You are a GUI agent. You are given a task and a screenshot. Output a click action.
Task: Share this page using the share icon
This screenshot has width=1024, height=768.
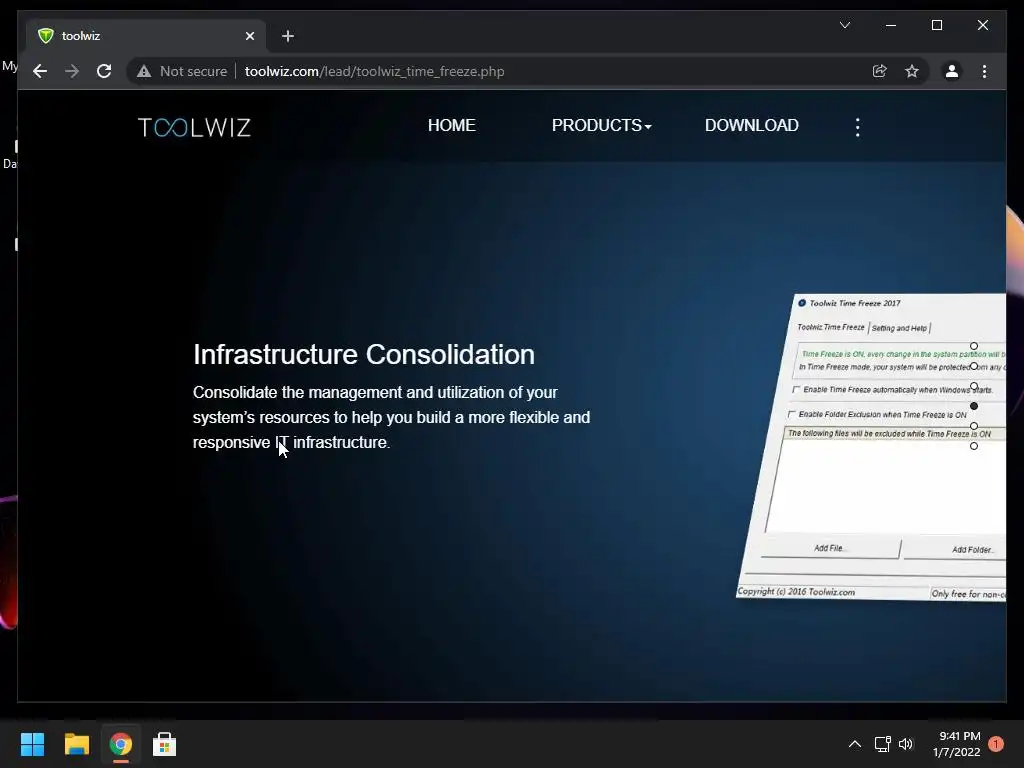tap(880, 71)
